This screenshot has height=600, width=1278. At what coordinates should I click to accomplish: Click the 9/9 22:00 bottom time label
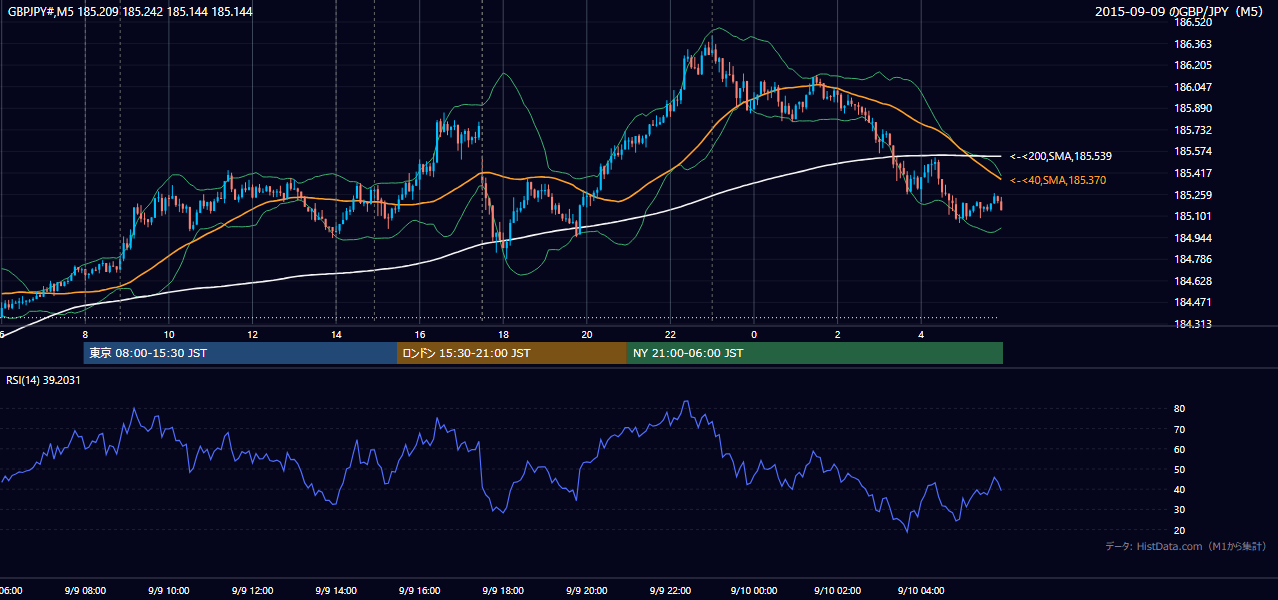click(x=670, y=590)
